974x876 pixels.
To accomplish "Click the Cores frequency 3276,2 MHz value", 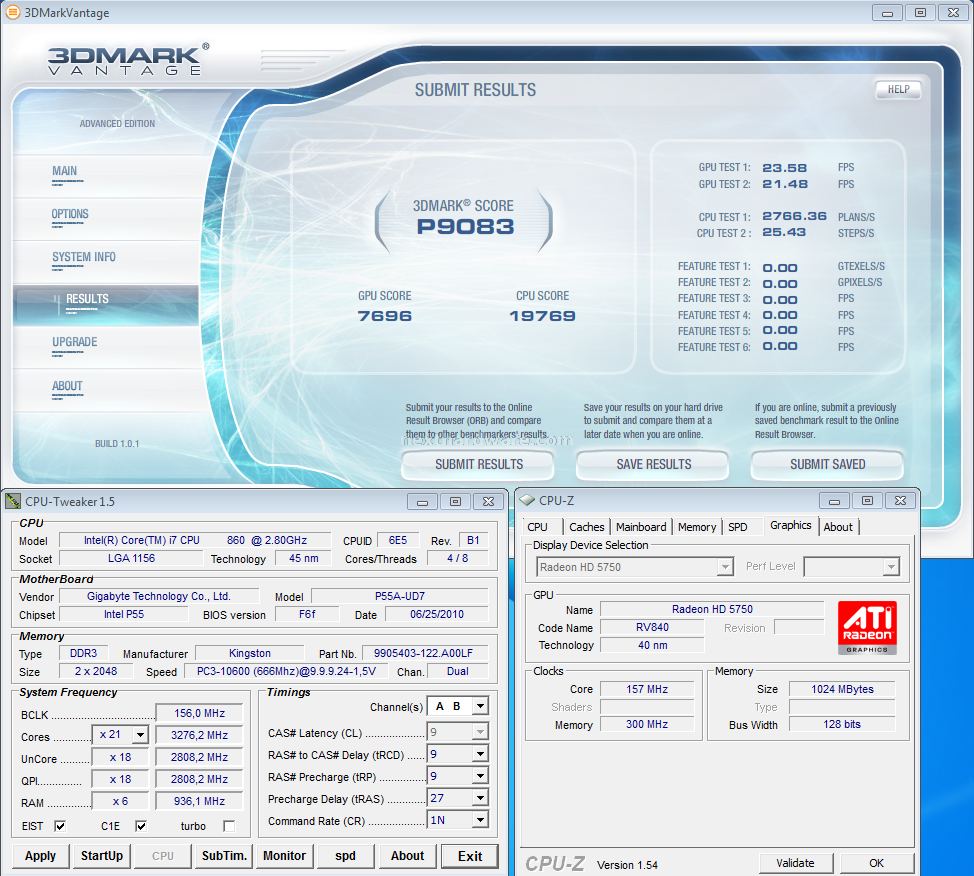I will (x=199, y=735).
